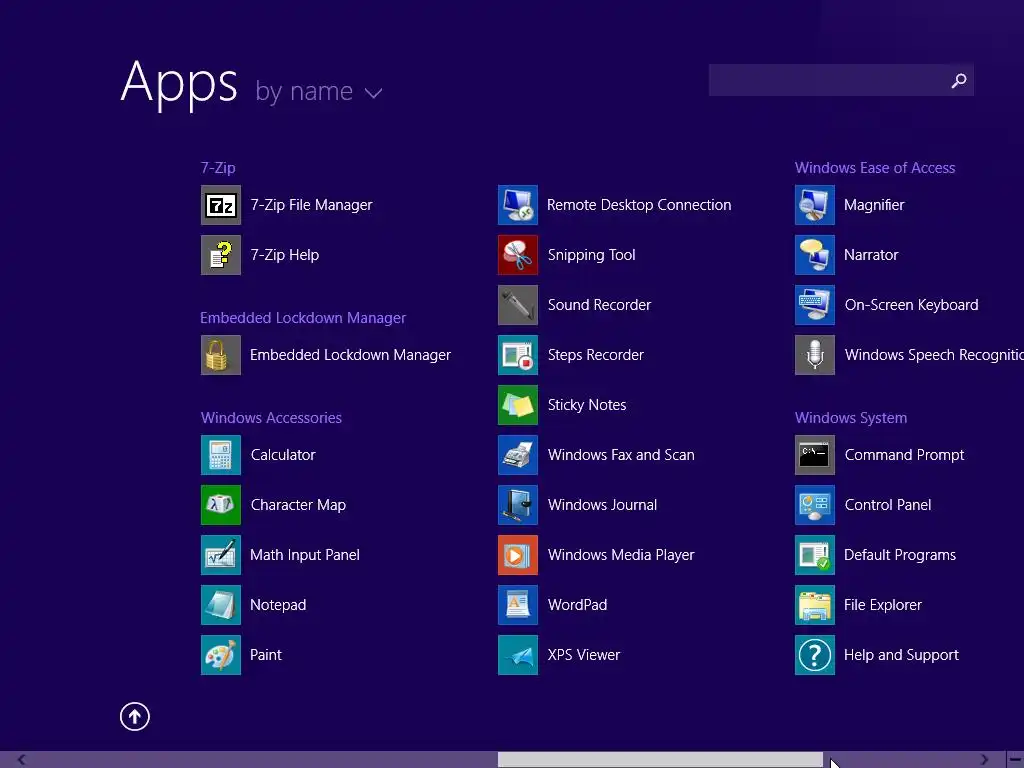
Task: Open the Narrator icon
Action: click(815, 255)
